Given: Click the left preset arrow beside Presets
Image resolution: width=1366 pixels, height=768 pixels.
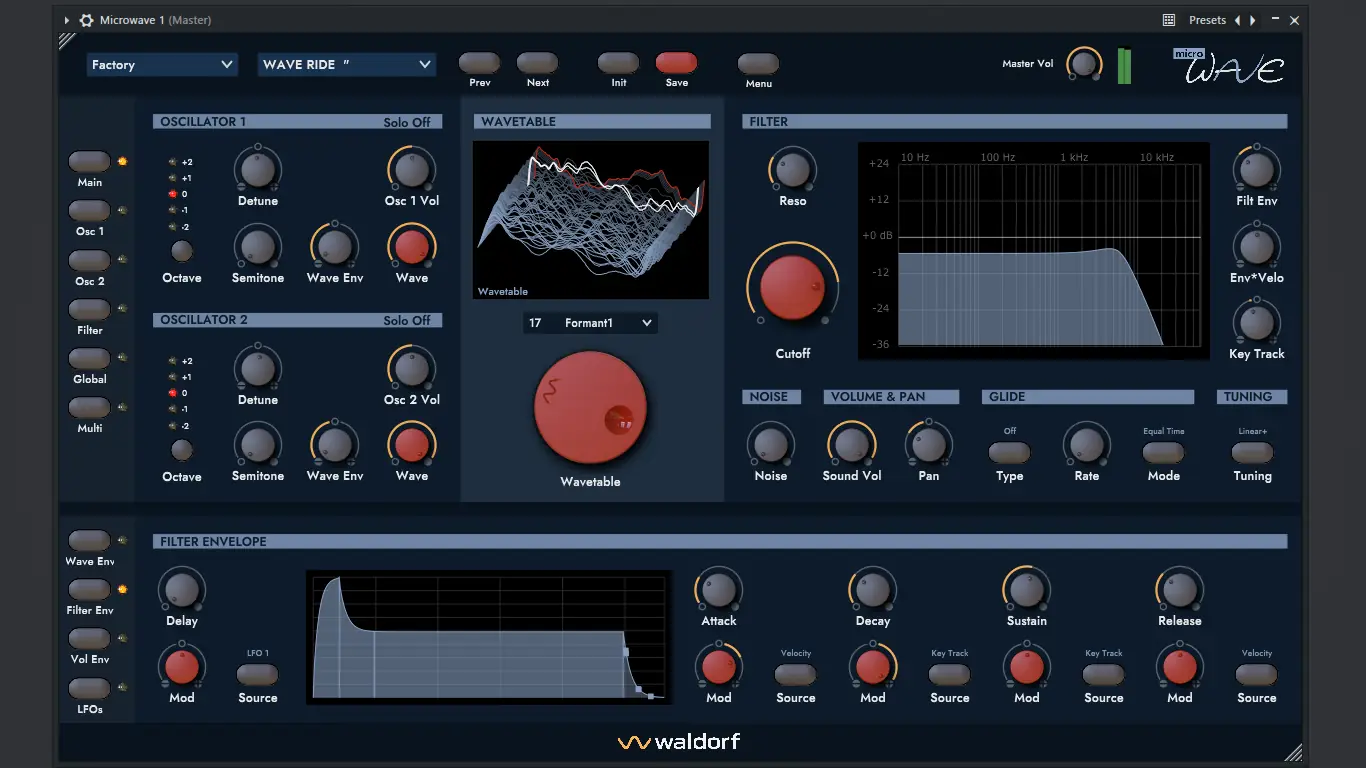Looking at the screenshot, I should coord(1238,20).
